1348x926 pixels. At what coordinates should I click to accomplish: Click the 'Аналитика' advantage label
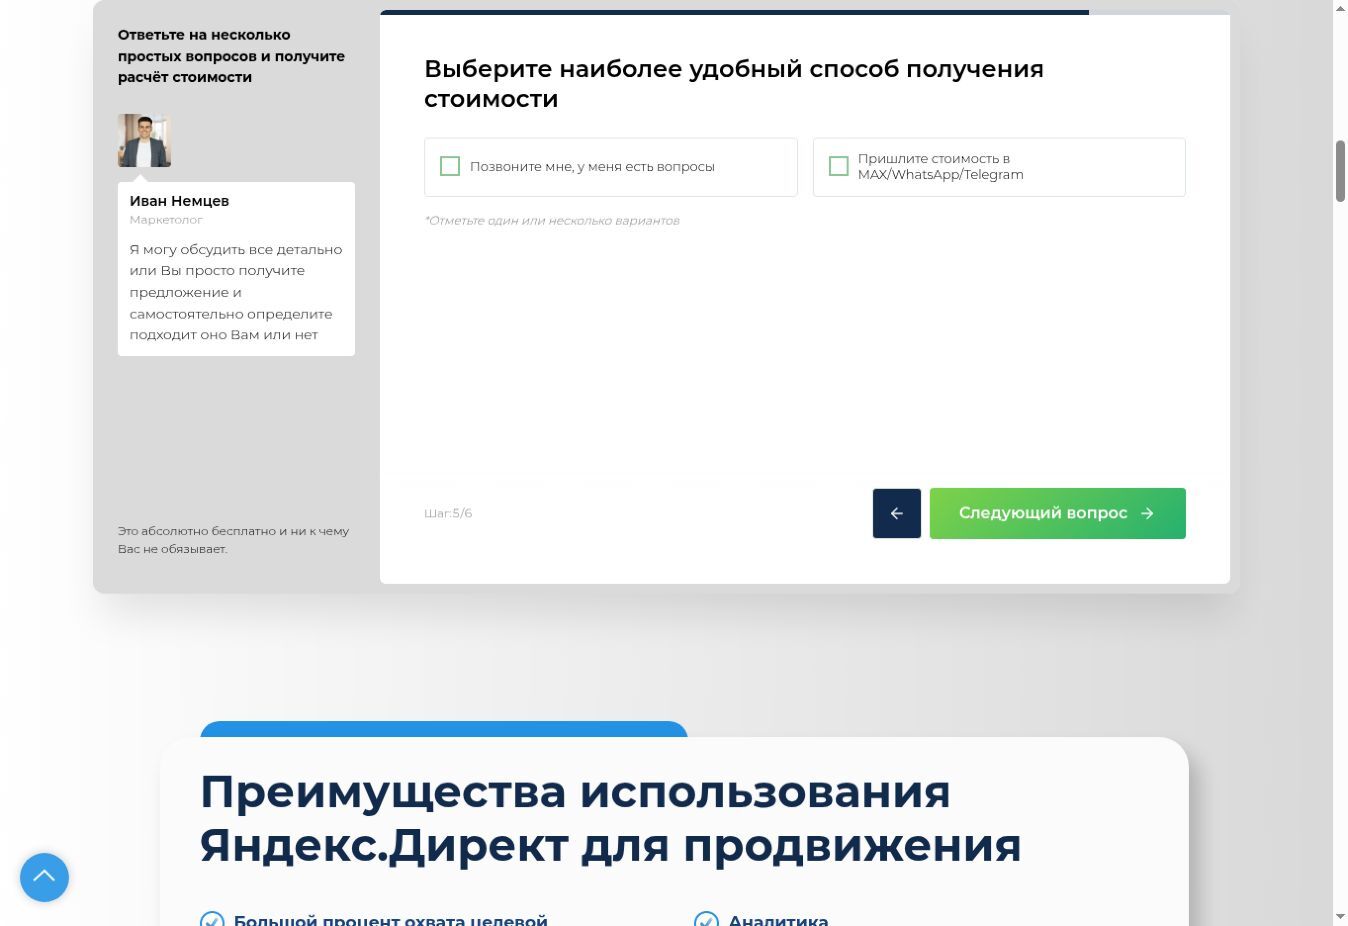[x=778, y=920]
